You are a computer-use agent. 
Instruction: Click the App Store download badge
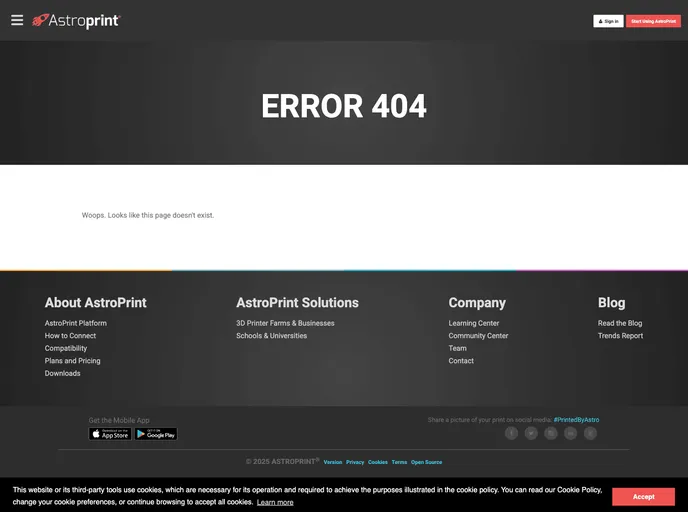[x=110, y=434]
